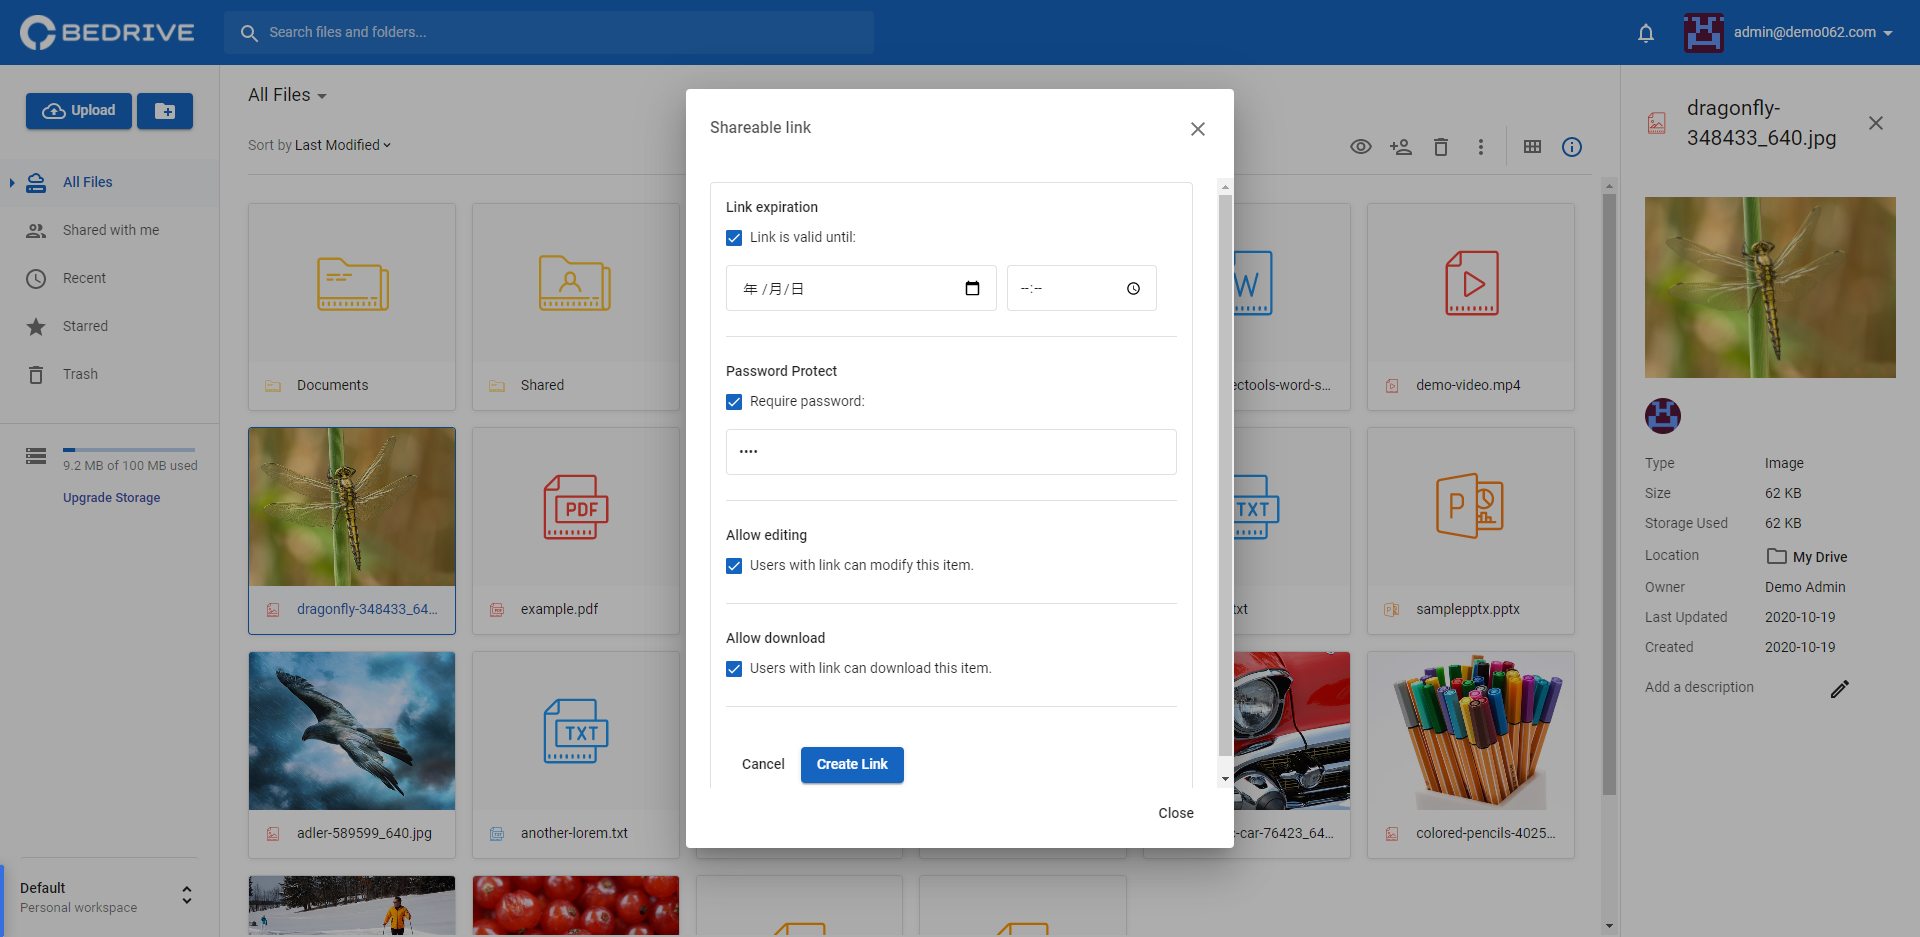Click the delete trash toolbar icon

1441,147
